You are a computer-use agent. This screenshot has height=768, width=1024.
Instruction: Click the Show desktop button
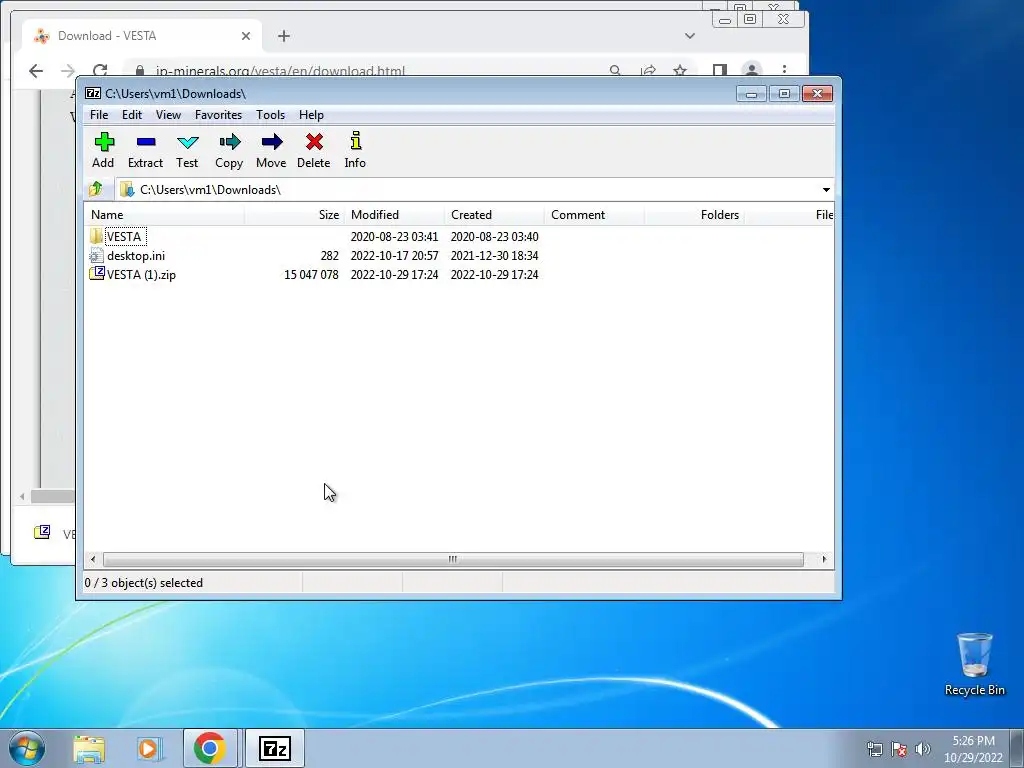click(x=1017, y=748)
